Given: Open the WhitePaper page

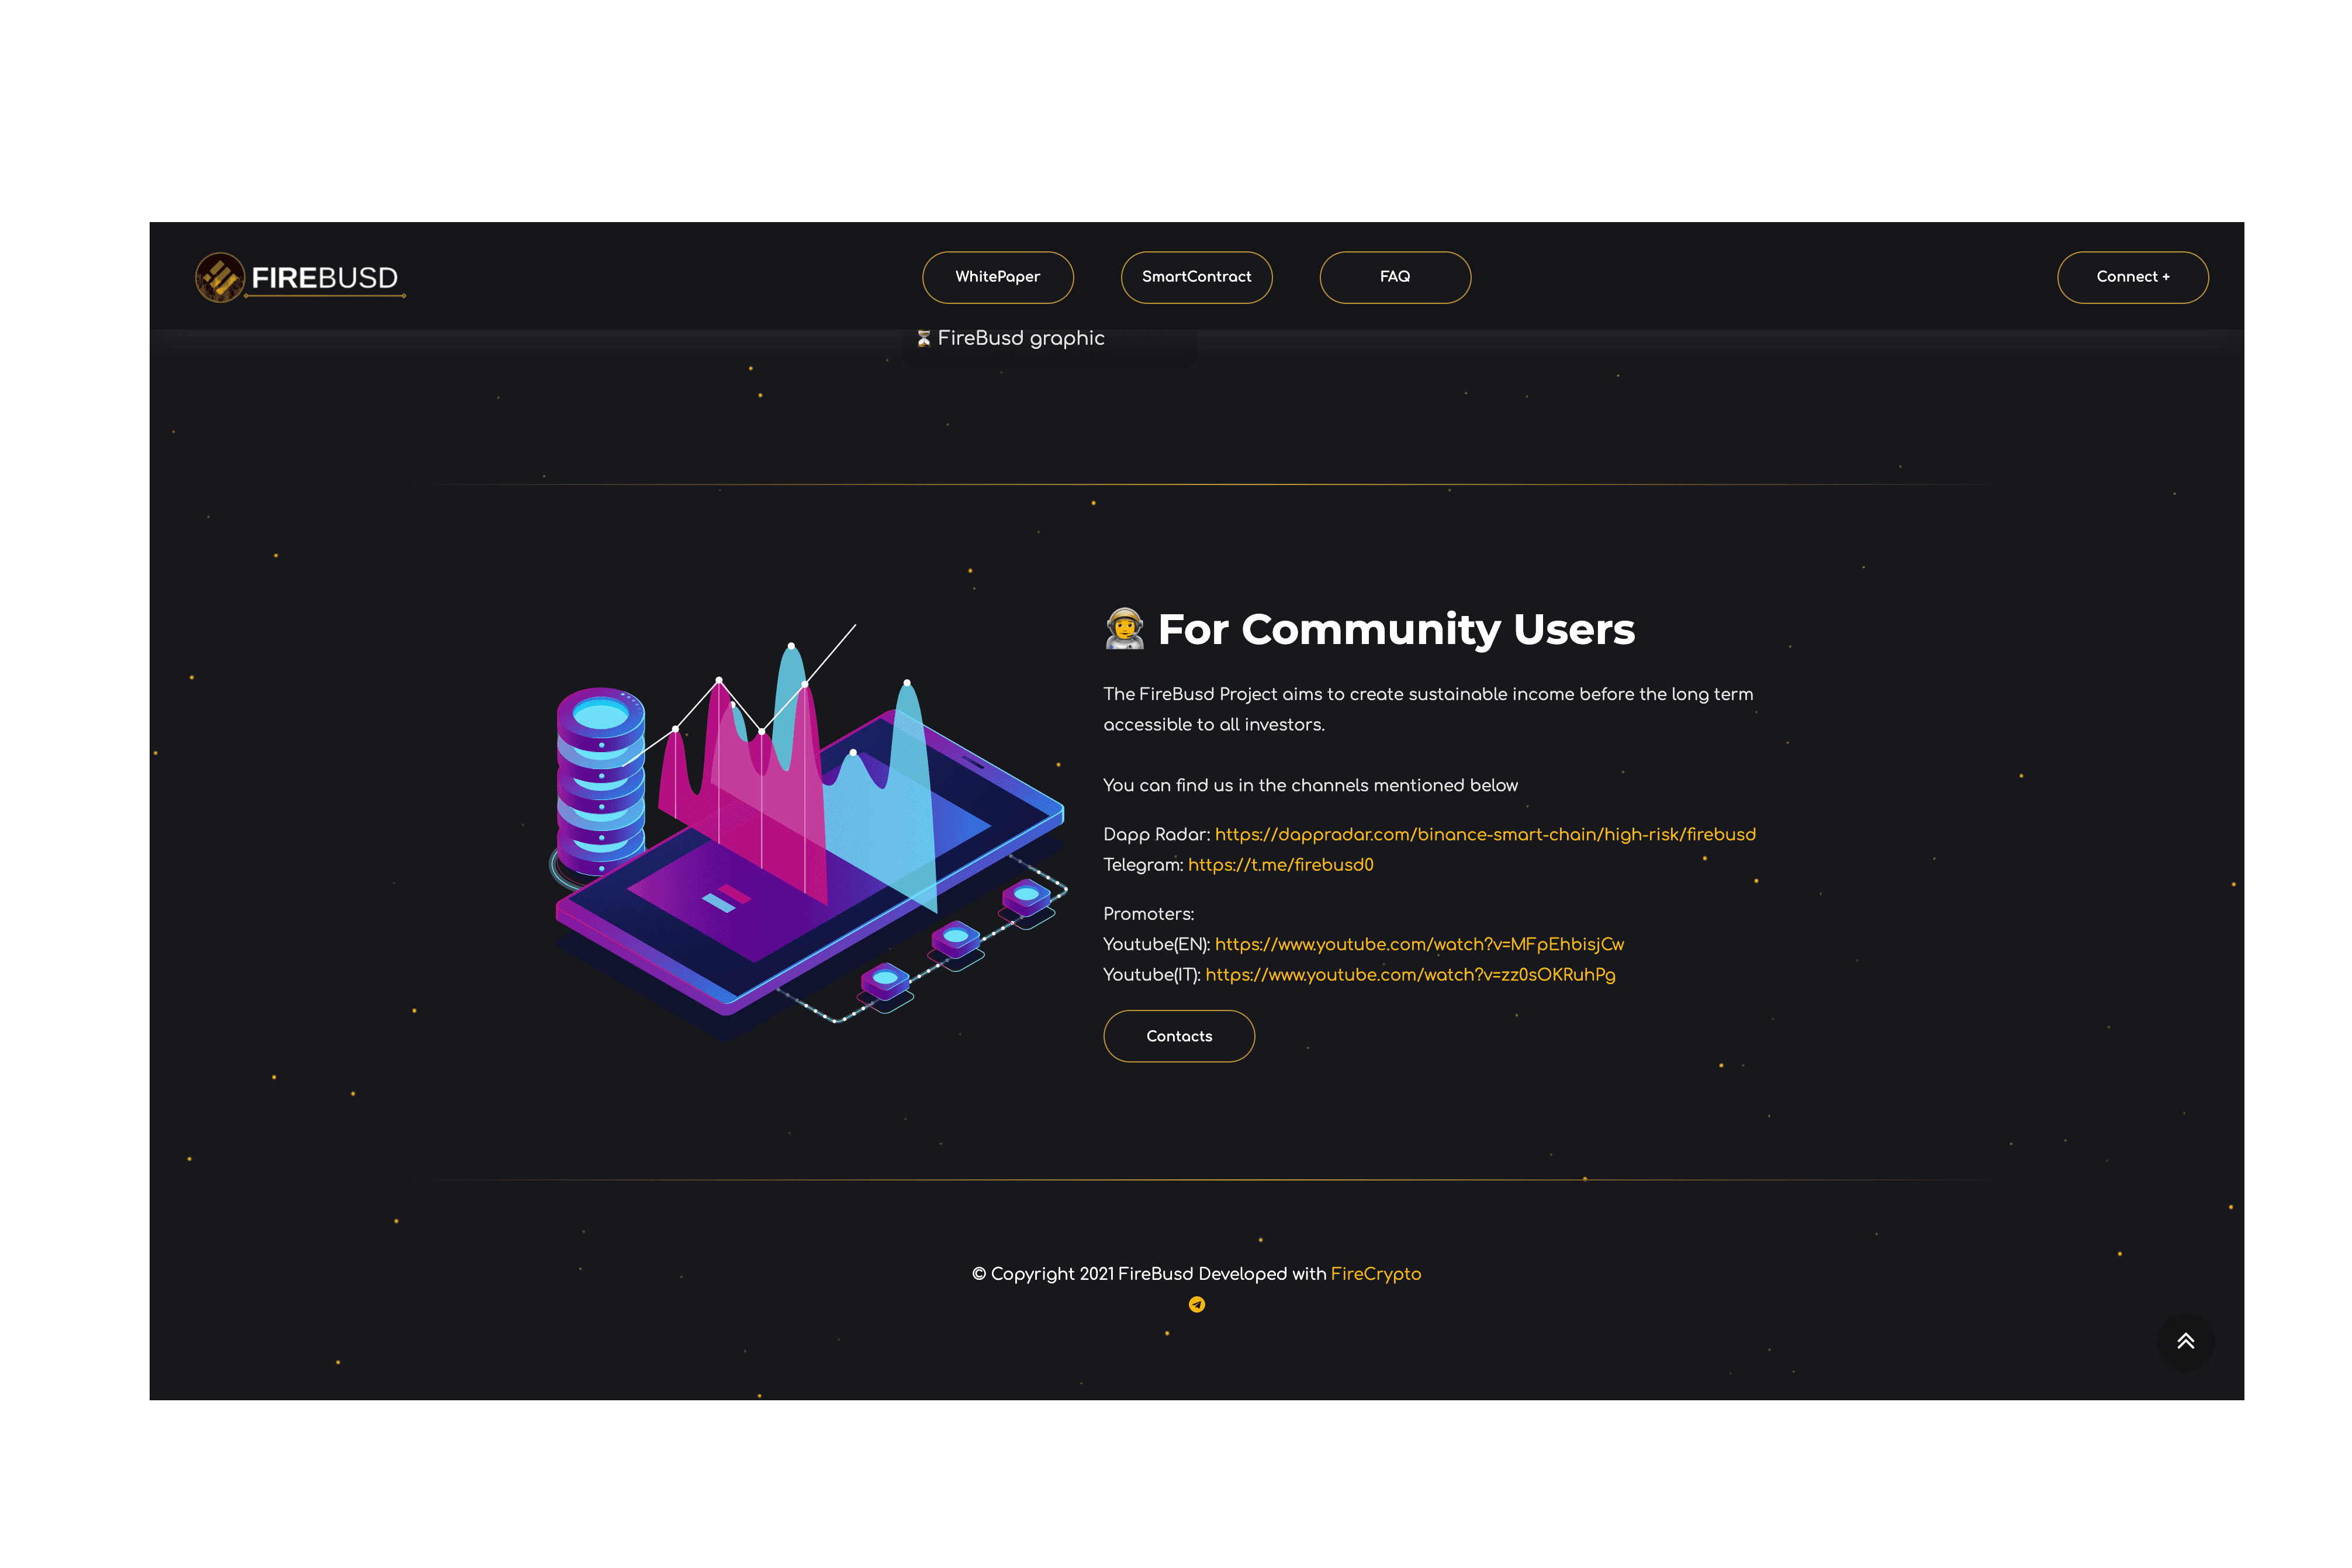Looking at the screenshot, I should (997, 277).
